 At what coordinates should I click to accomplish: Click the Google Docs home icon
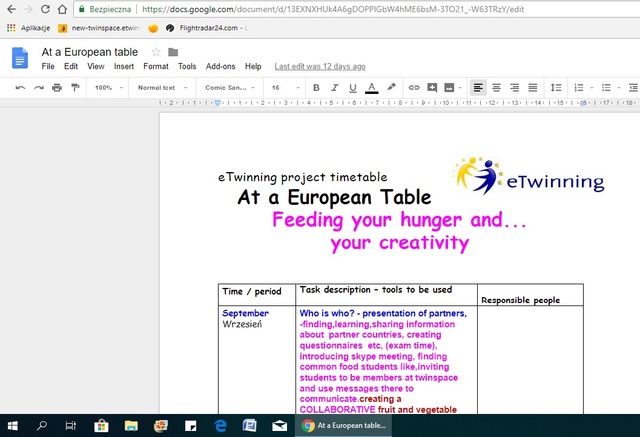pyautogui.click(x=20, y=58)
